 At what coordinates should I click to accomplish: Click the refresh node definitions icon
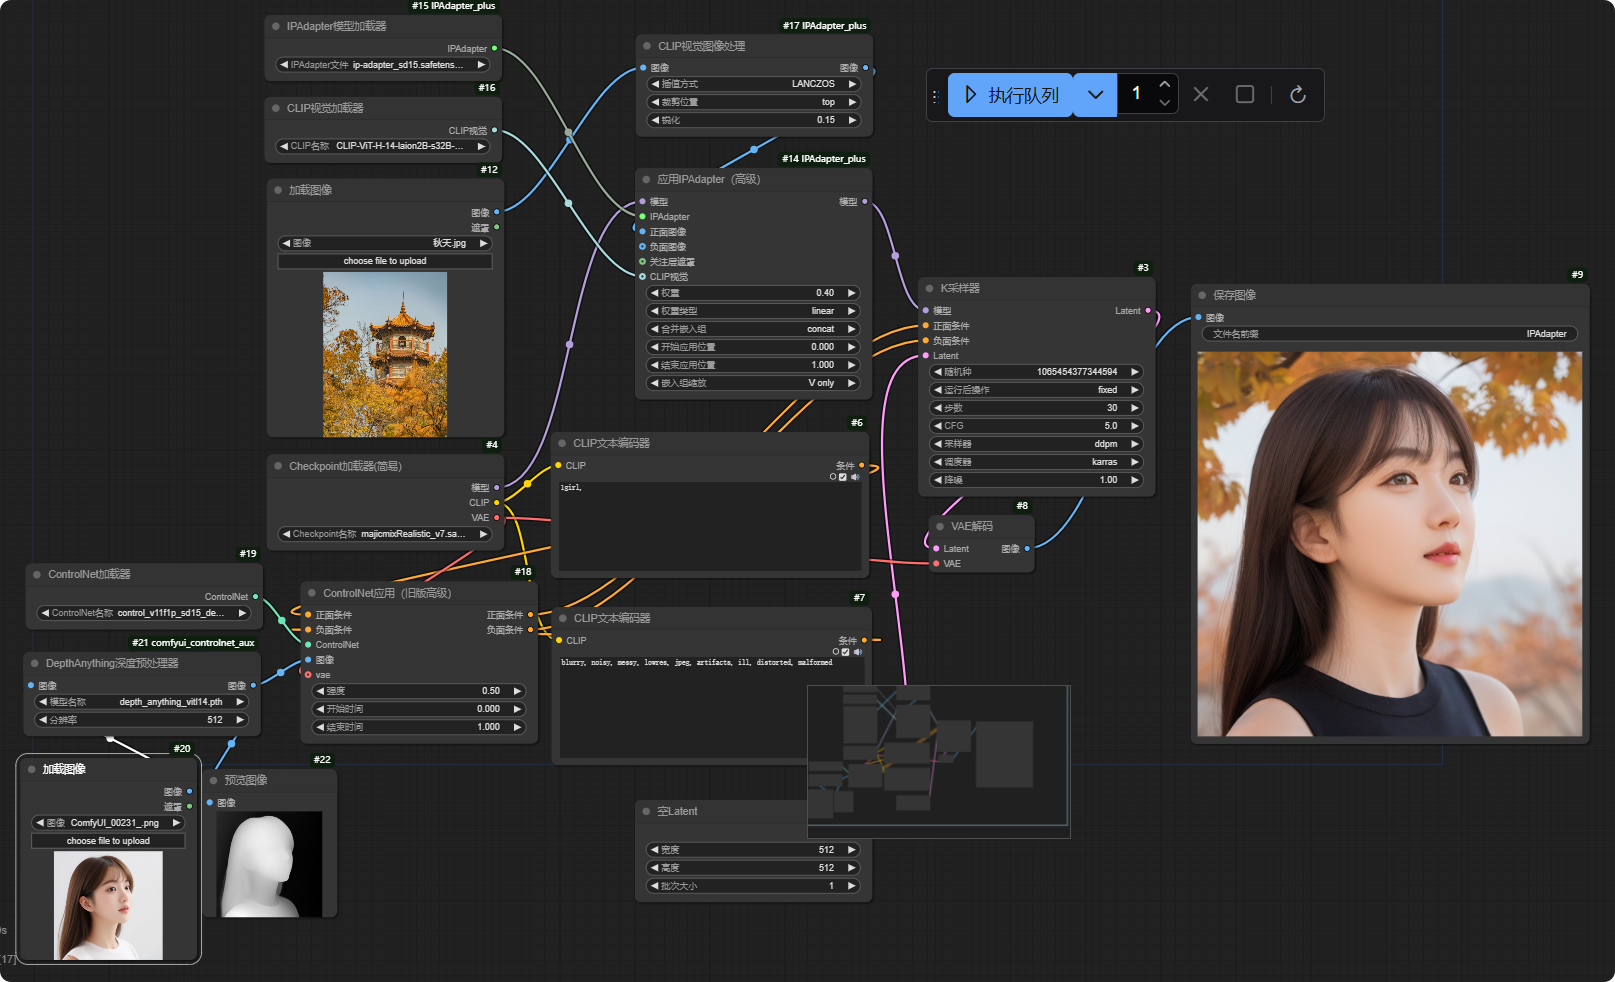click(1298, 94)
